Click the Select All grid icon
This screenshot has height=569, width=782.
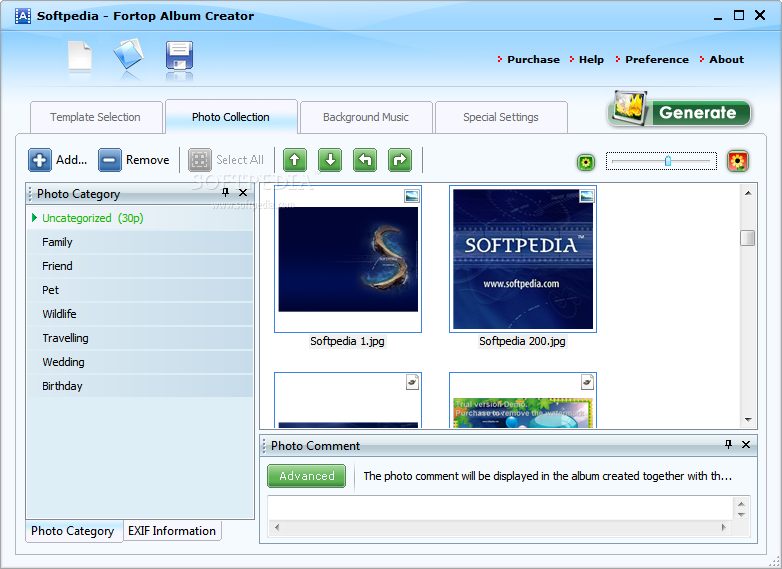click(199, 160)
